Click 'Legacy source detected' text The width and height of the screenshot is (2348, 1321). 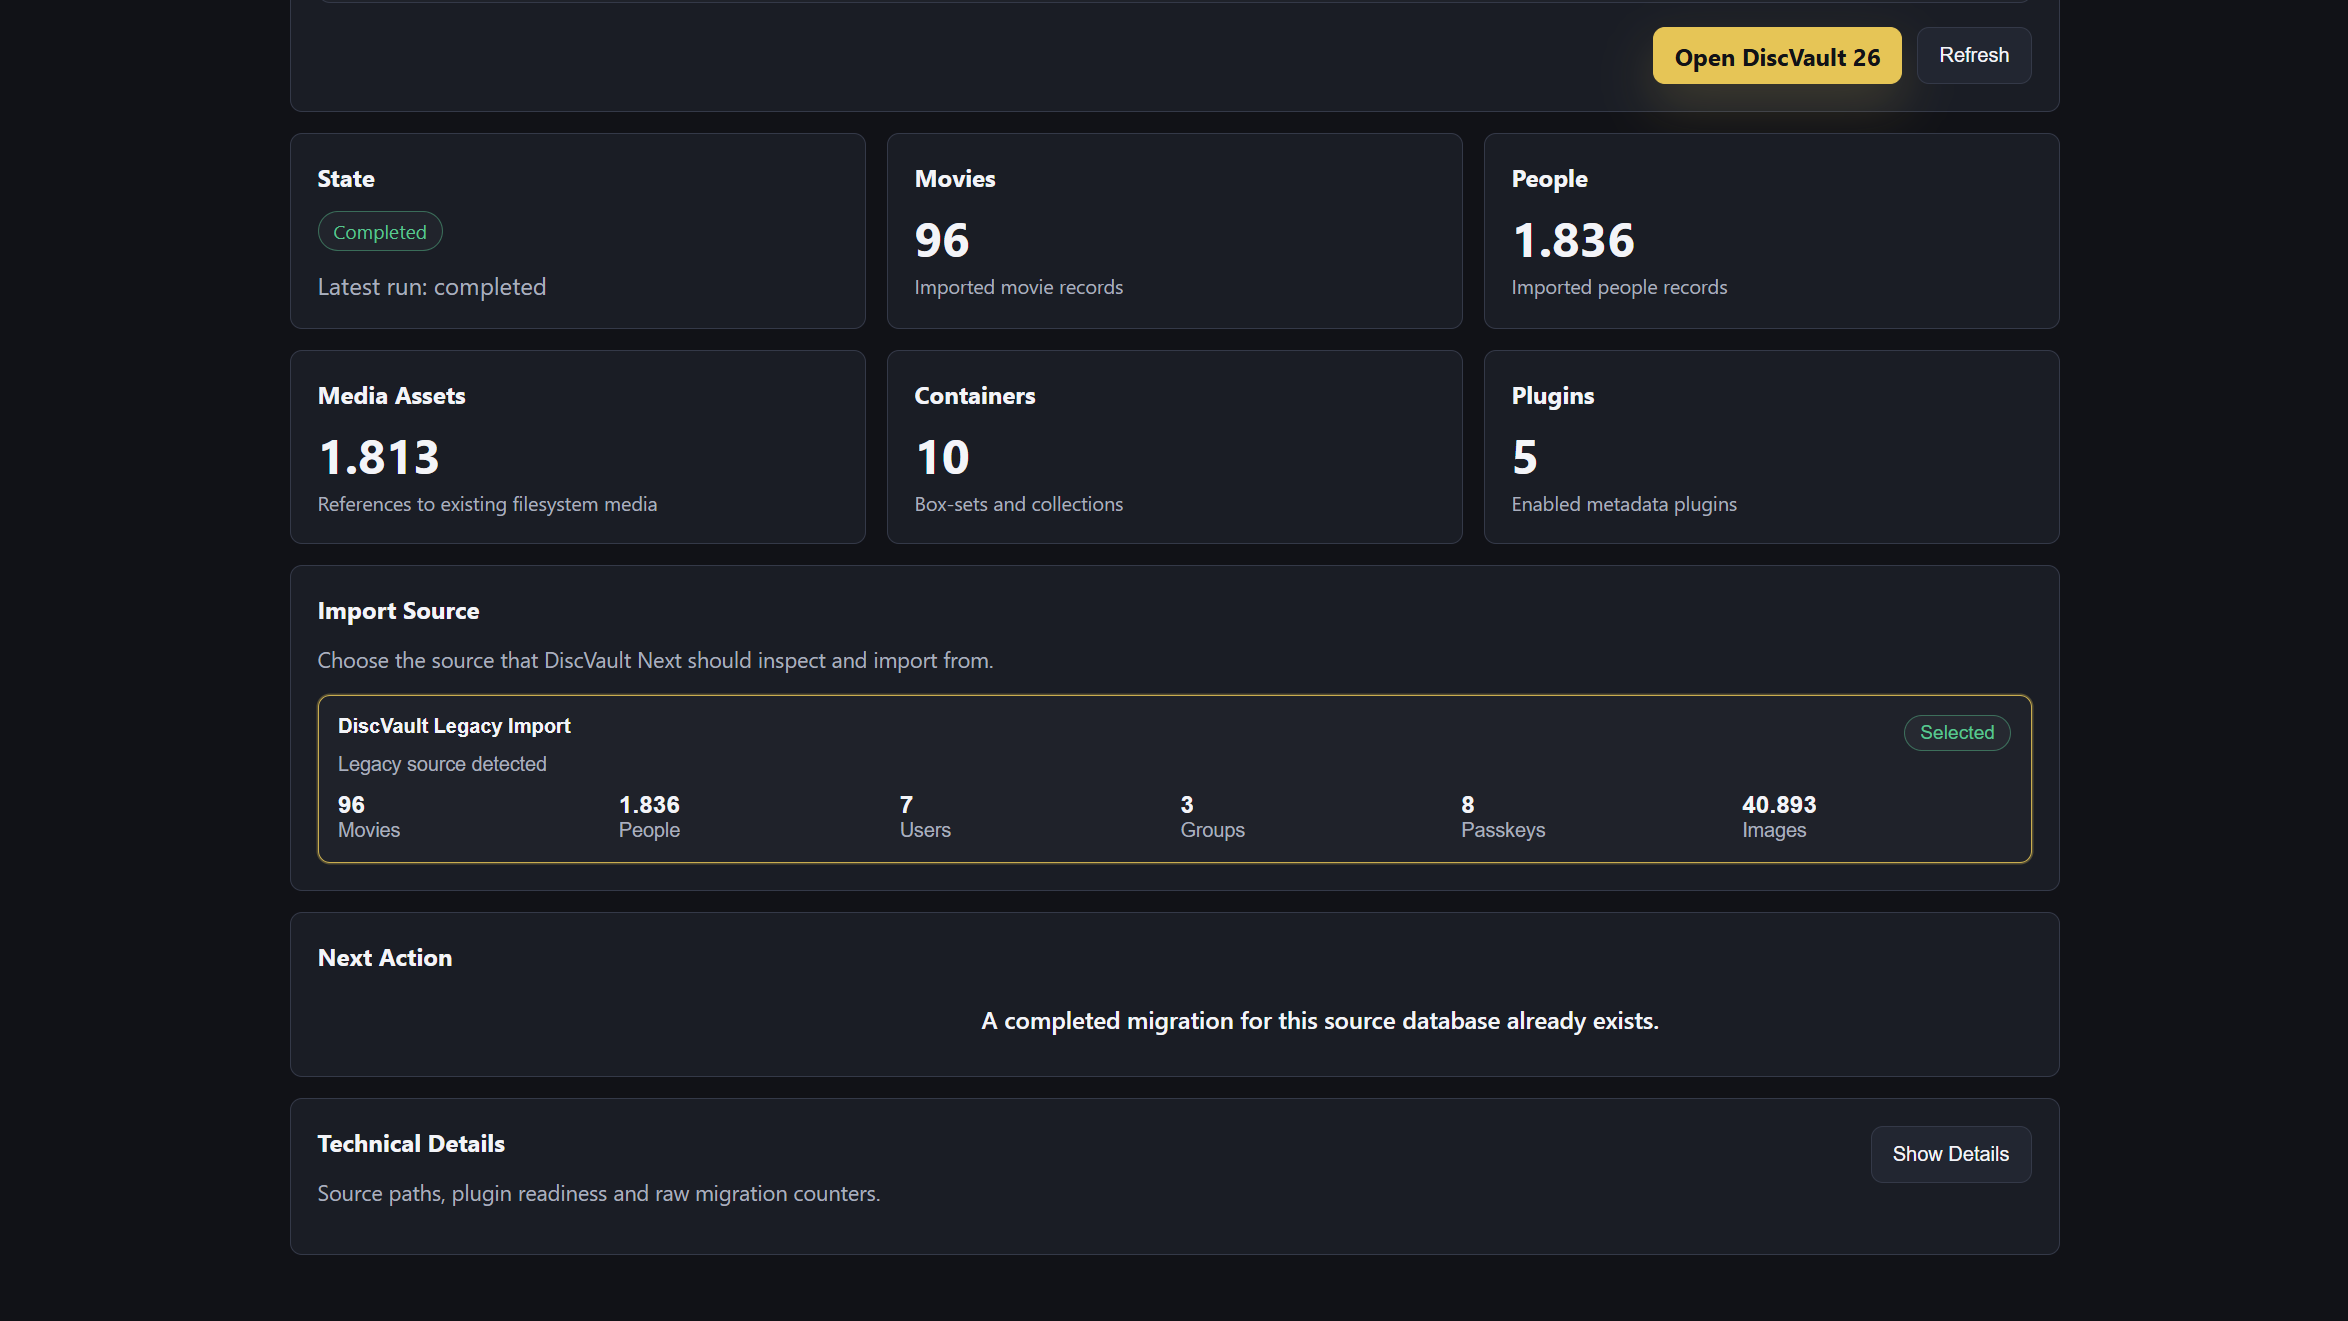click(x=442, y=764)
